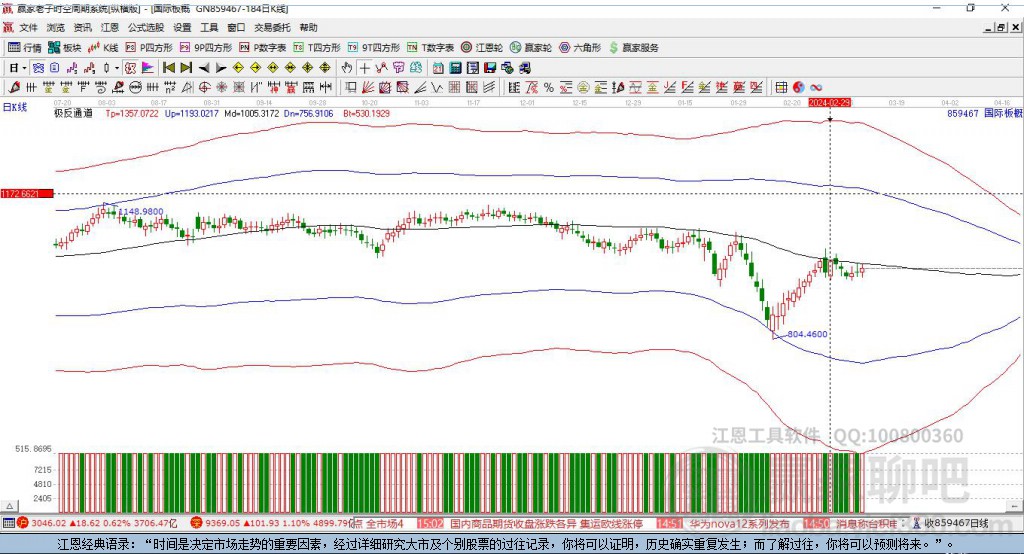The height and width of the screenshot is (554, 1024).
Task: Click the pink flag chart icon
Action: point(148,67)
